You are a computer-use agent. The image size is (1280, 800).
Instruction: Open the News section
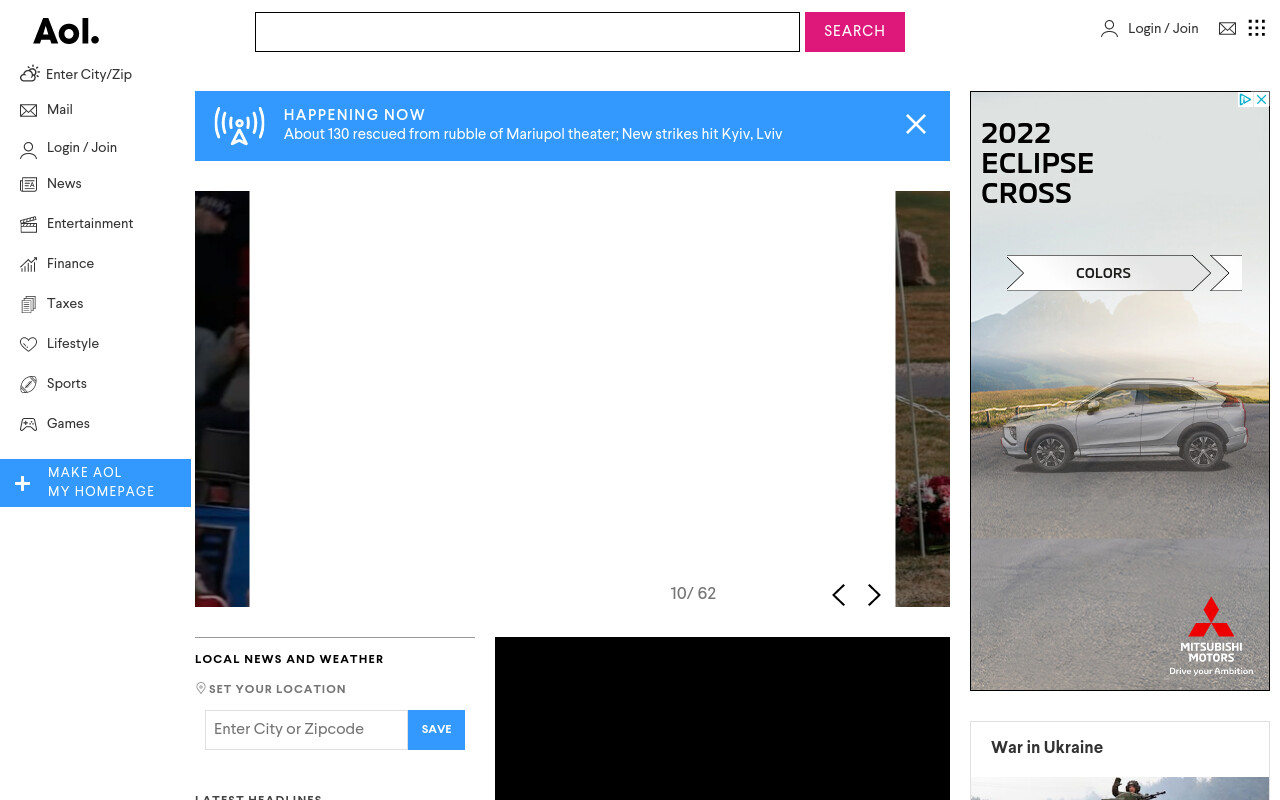(64, 184)
